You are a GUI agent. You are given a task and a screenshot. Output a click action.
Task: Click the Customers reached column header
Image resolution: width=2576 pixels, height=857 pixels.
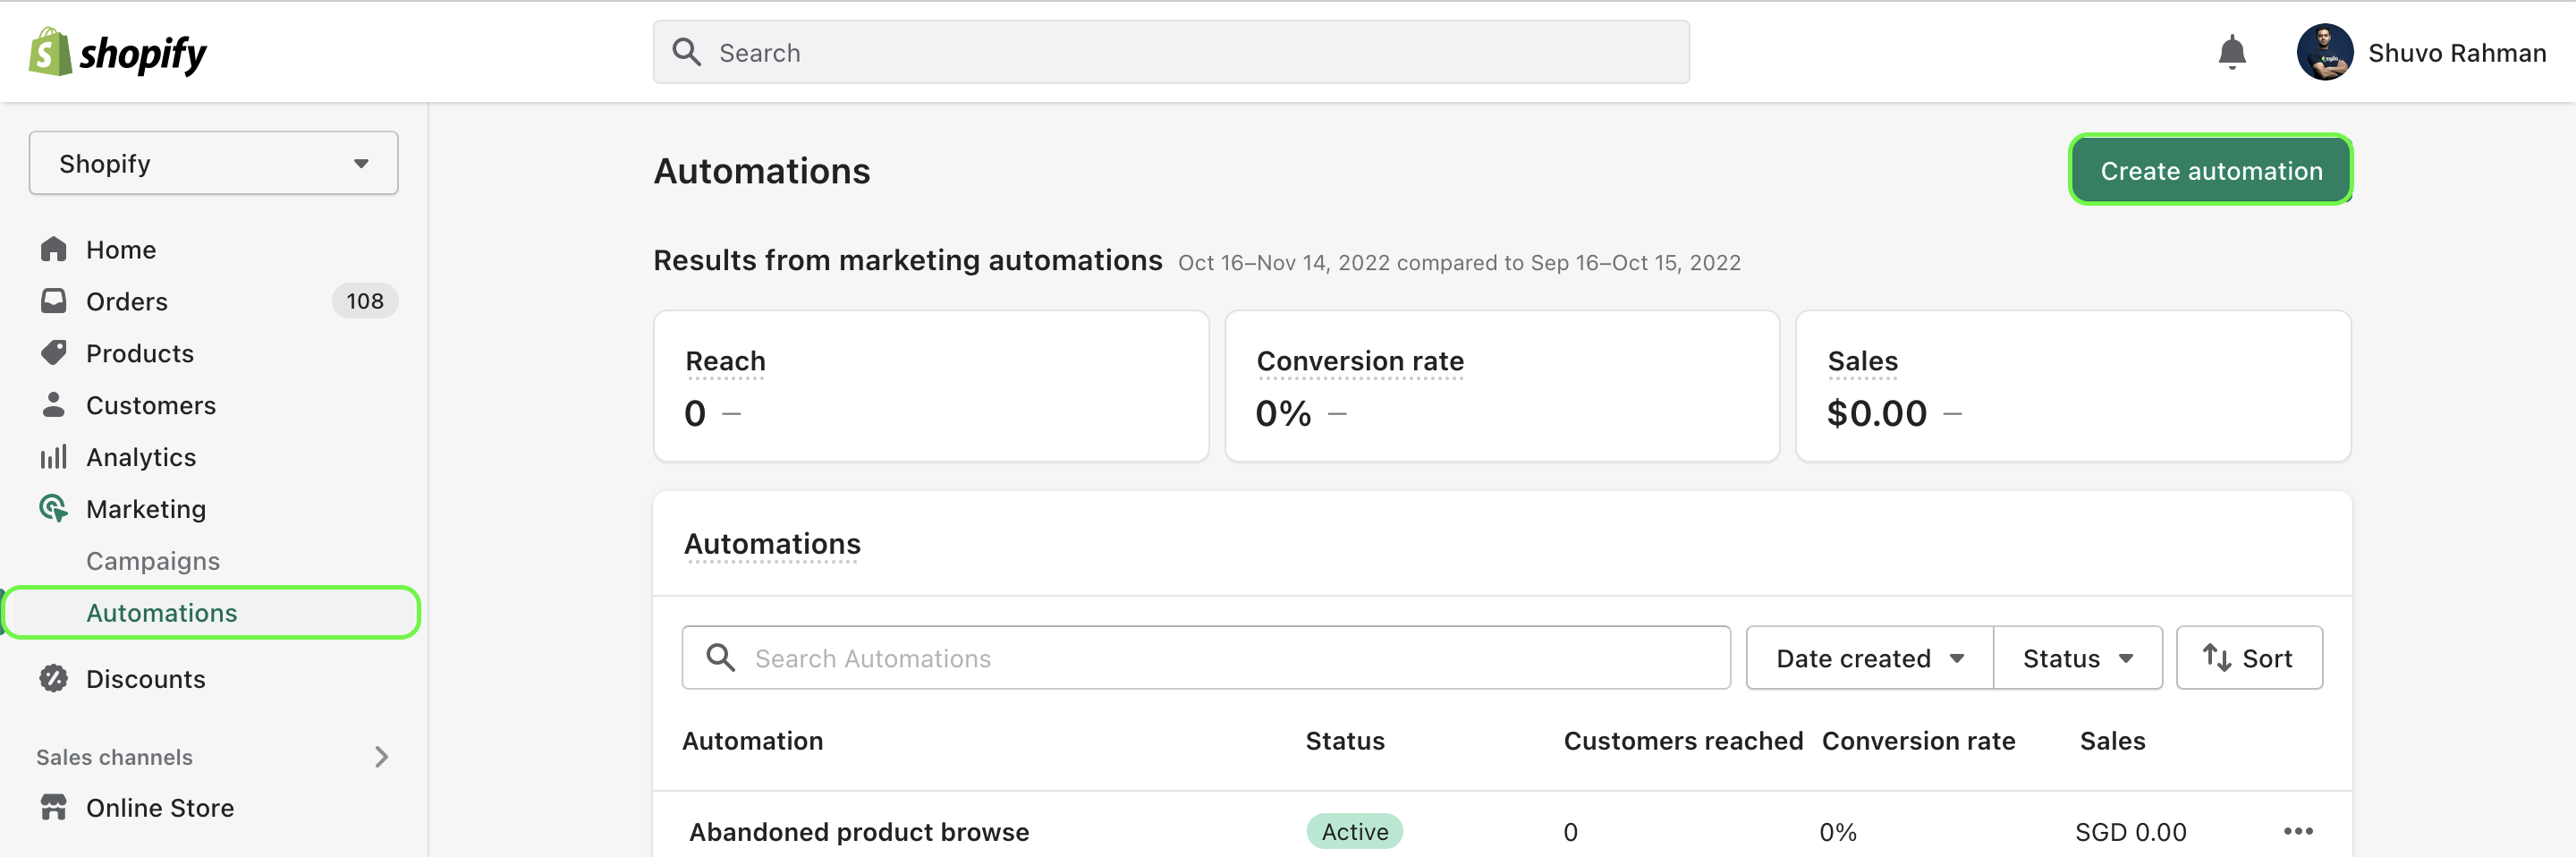tap(1683, 740)
